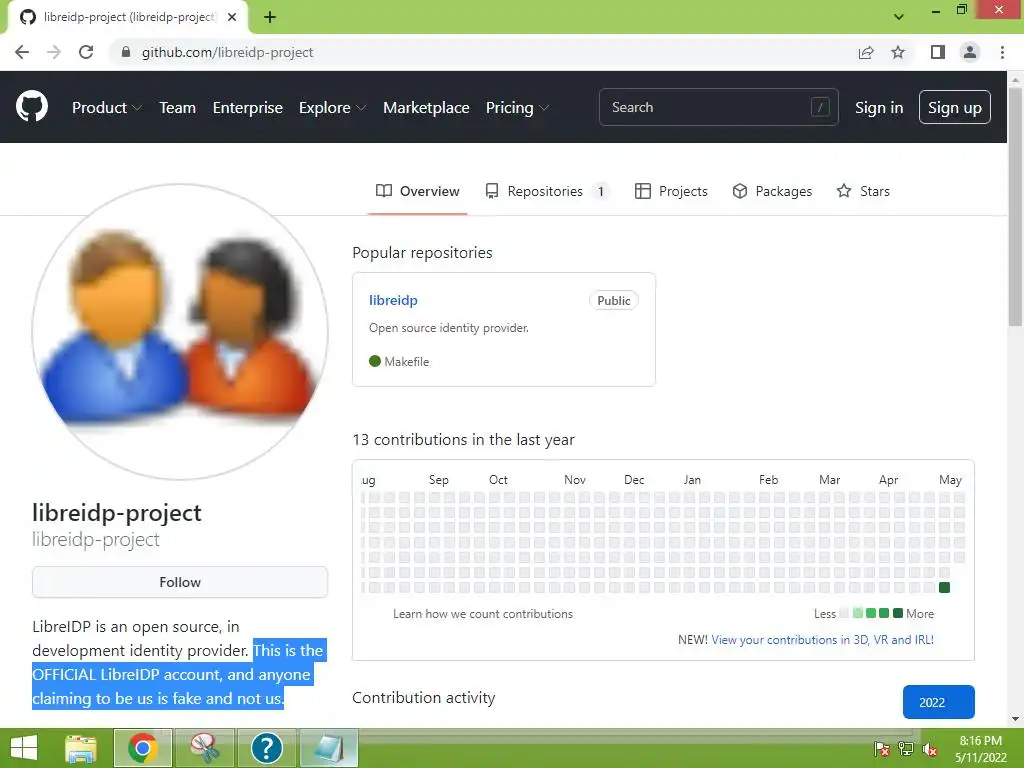The width and height of the screenshot is (1024, 768).
Task: Open Snipping Tool from taskbar
Action: (x=204, y=748)
